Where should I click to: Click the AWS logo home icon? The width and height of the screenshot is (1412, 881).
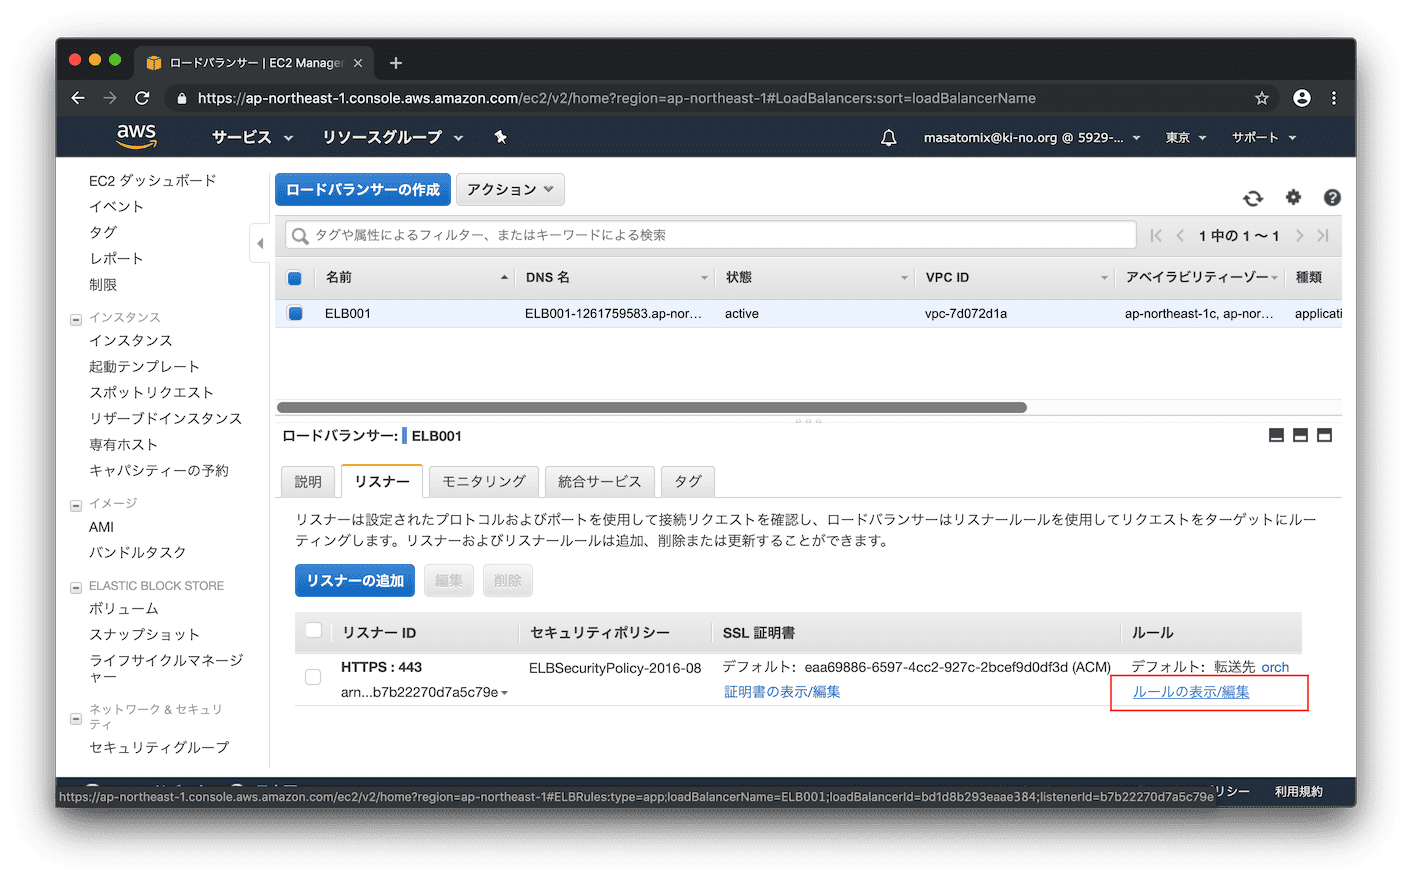click(137, 136)
